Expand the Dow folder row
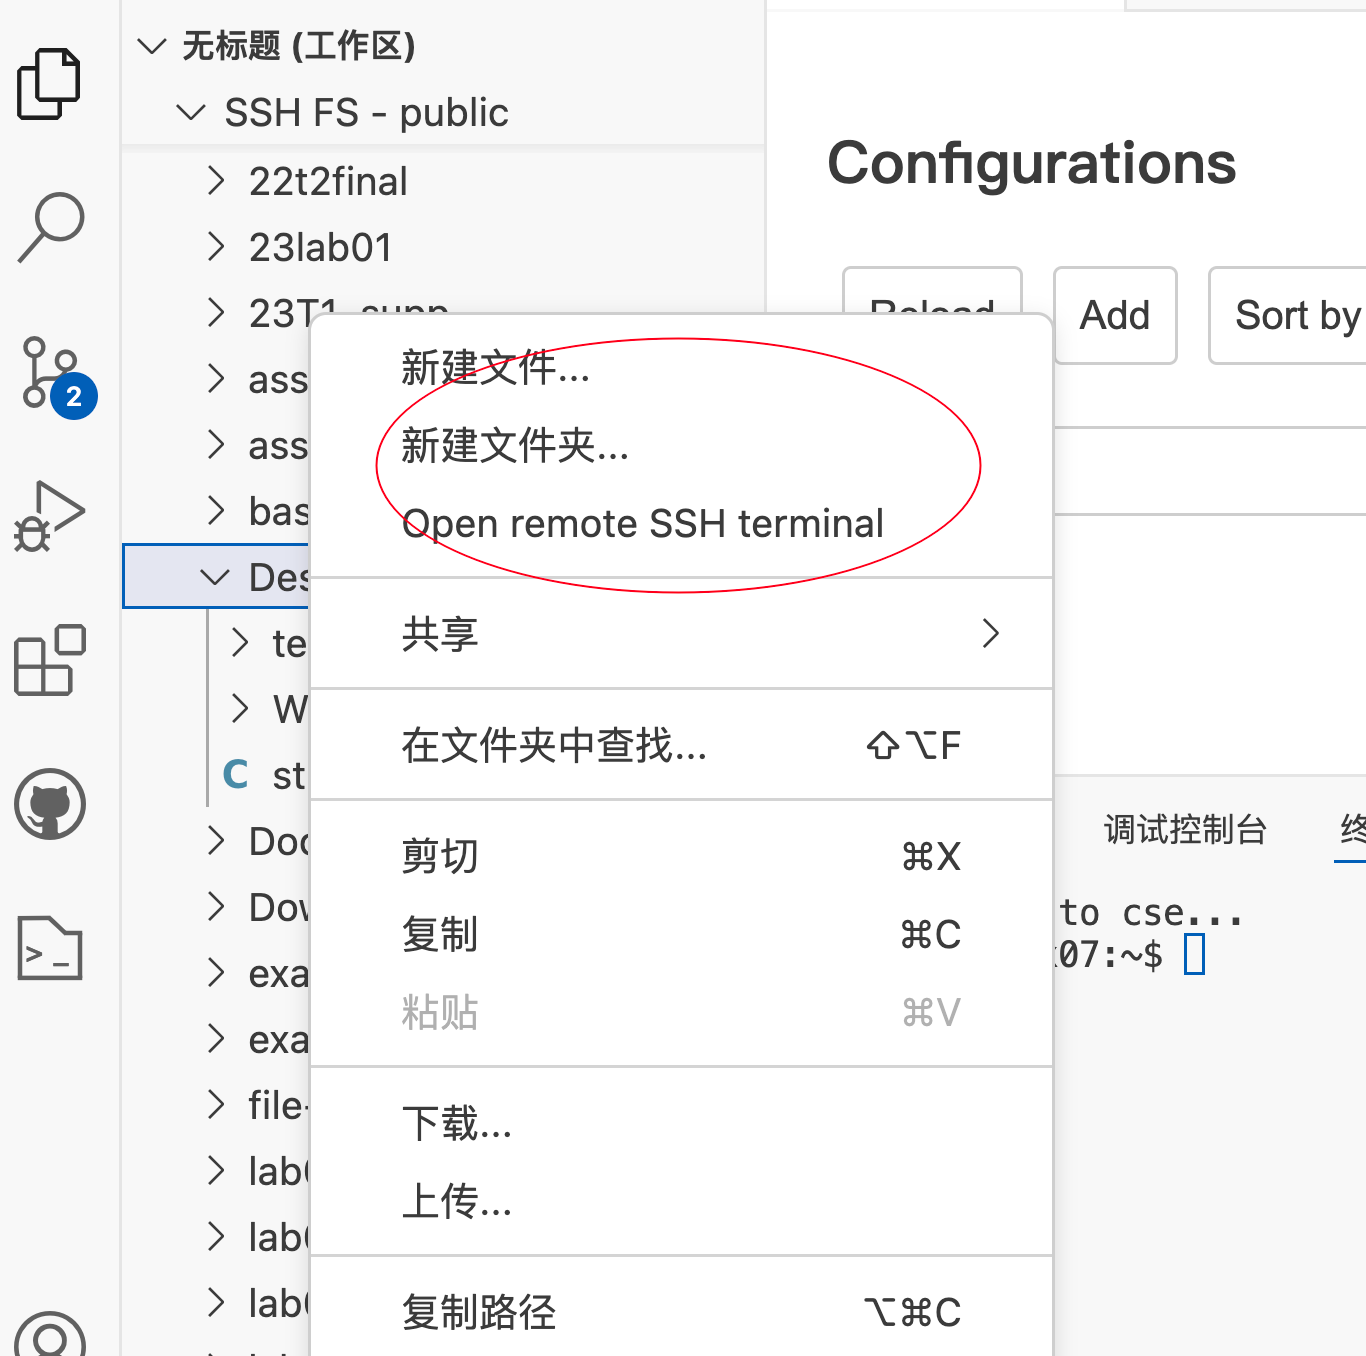The height and width of the screenshot is (1356, 1366). point(215,907)
